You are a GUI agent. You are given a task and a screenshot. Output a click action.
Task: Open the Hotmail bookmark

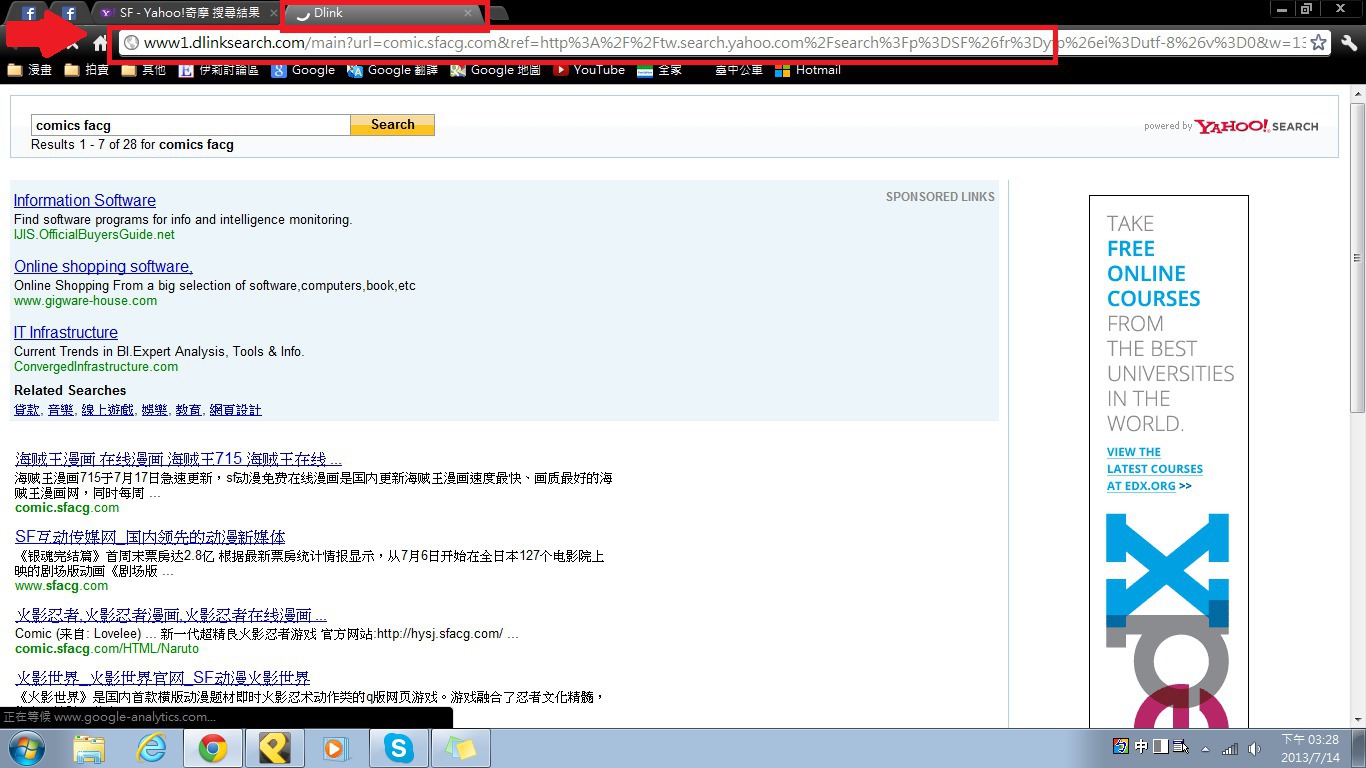(x=807, y=70)
